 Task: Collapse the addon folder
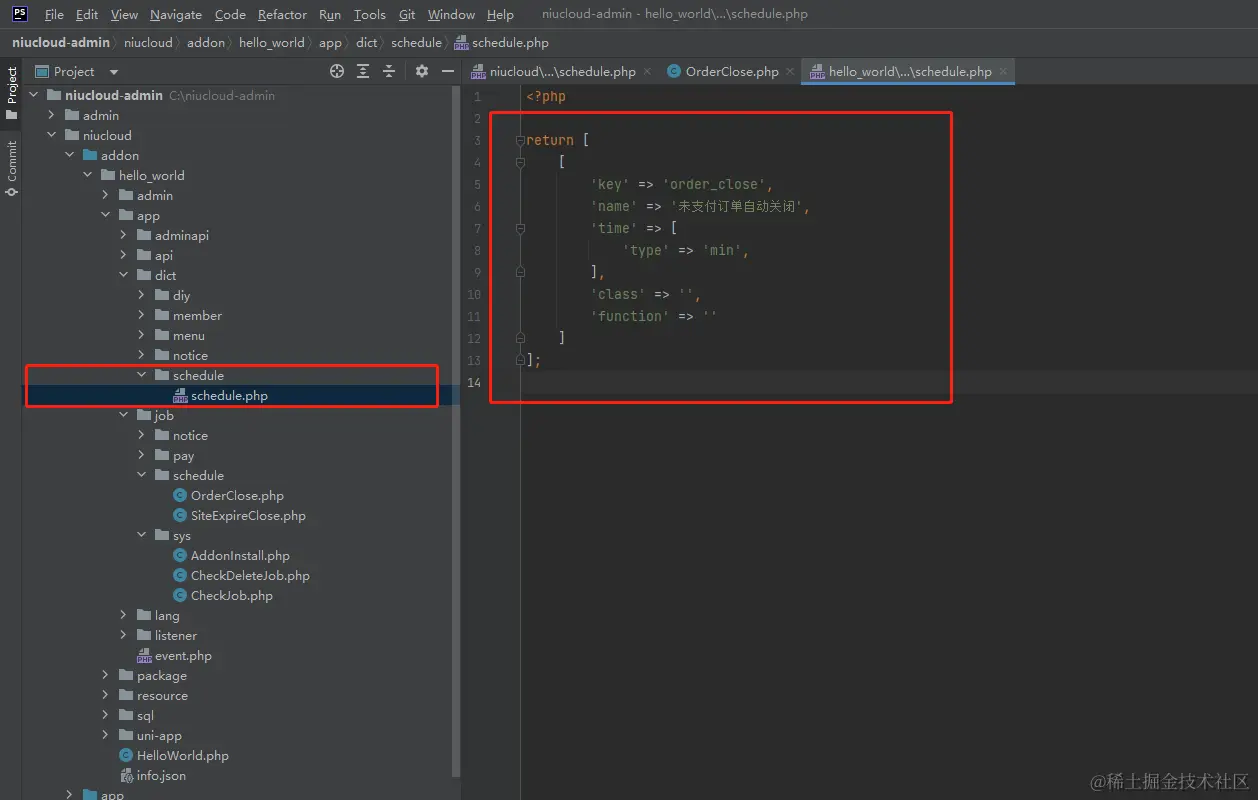click(70, 155)
